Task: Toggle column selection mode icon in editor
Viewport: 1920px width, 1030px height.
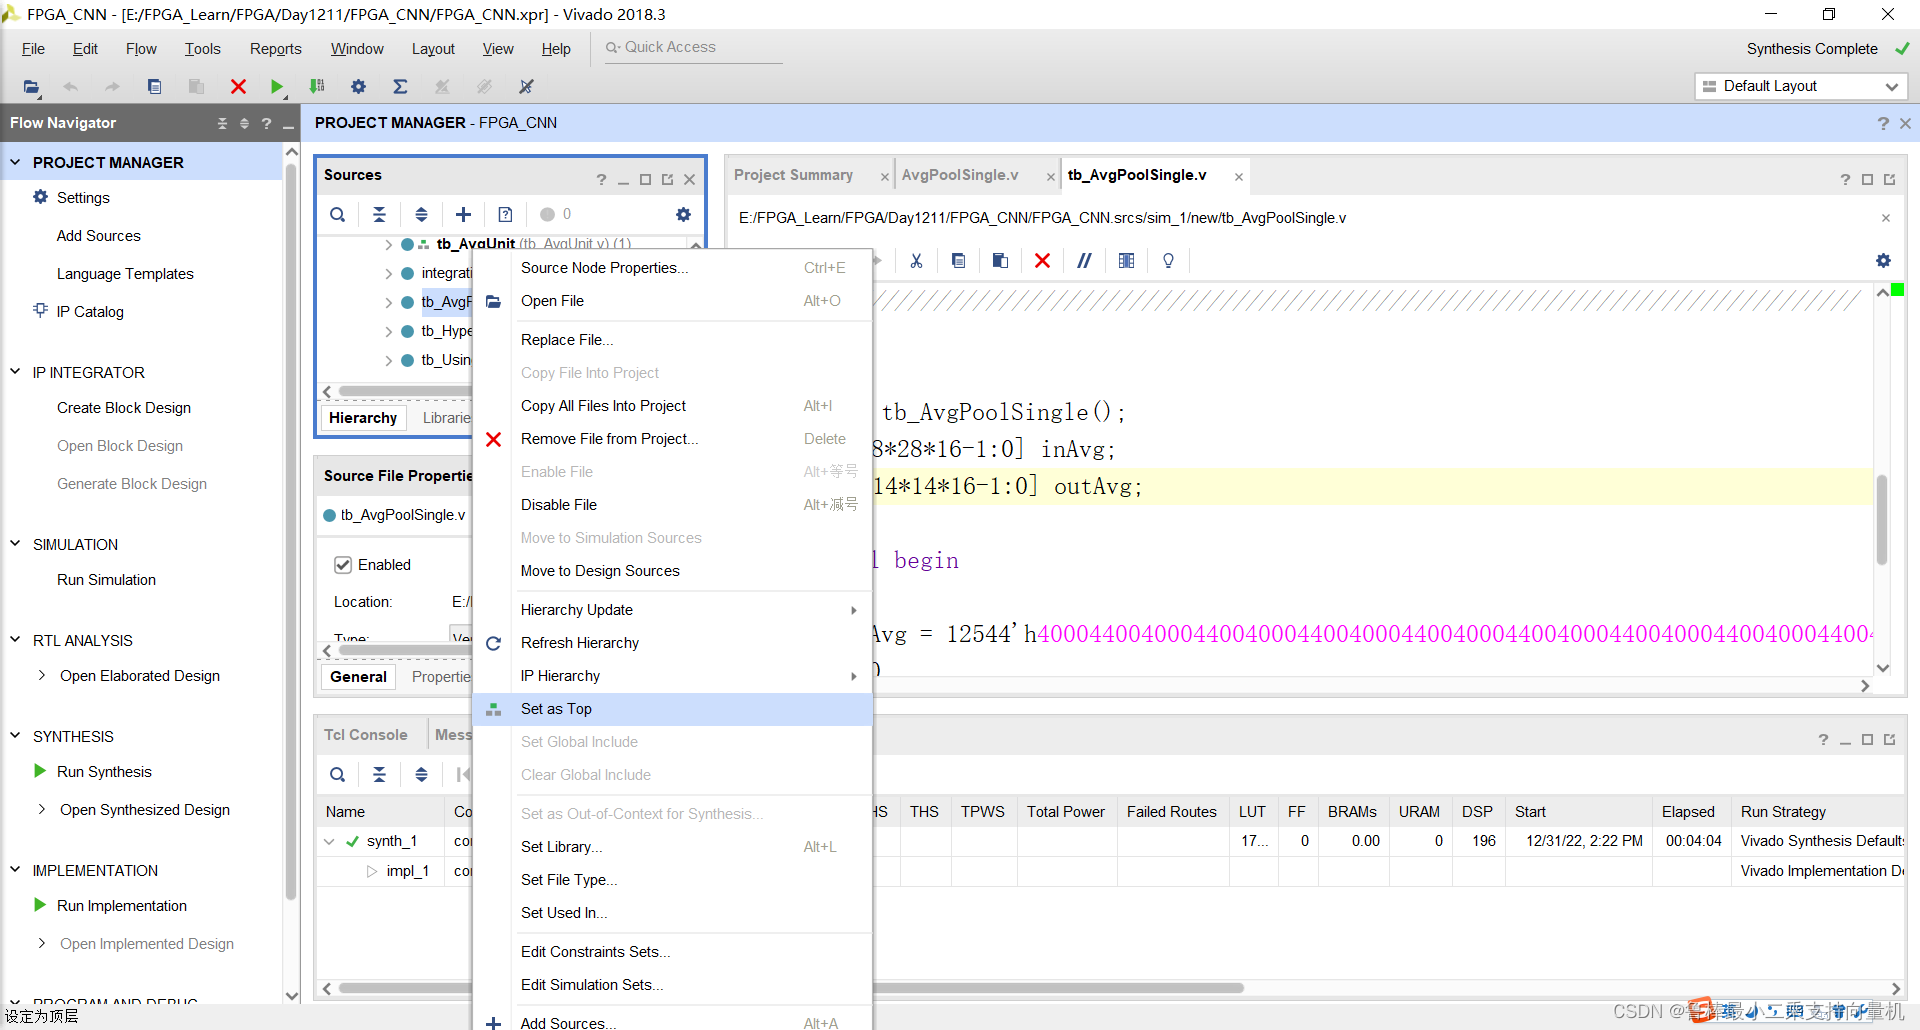Action: [1126, 260]
